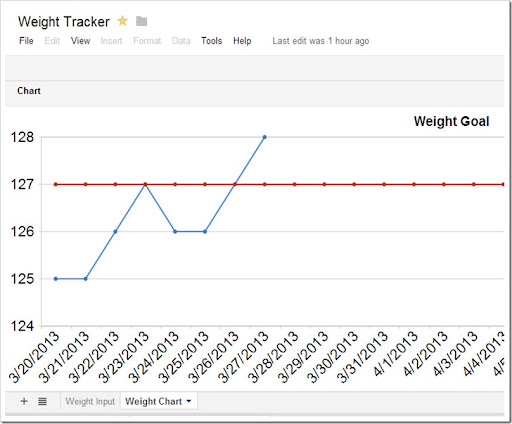Click blue data point at 128 on 3/27/2013
Image resolution: width=512 pixels, height=424 pixels.
pos(265,137)
